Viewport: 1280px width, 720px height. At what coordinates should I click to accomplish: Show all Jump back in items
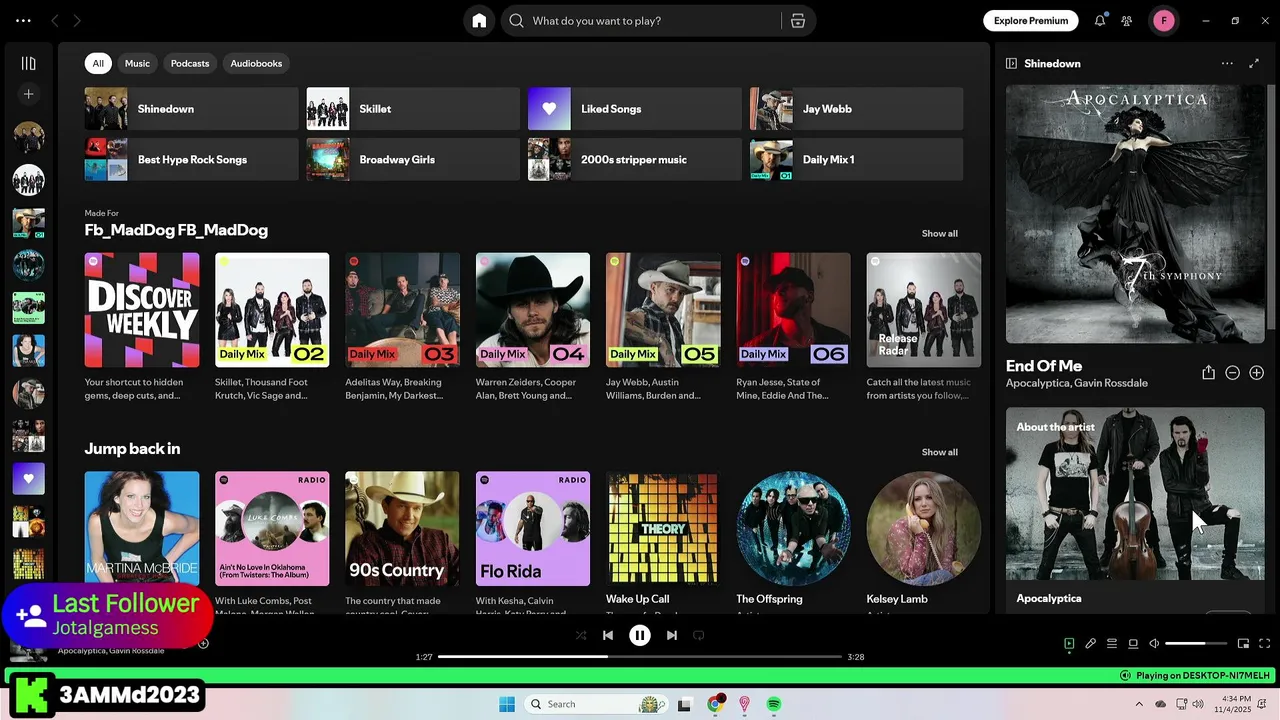(x=939, y=452)
